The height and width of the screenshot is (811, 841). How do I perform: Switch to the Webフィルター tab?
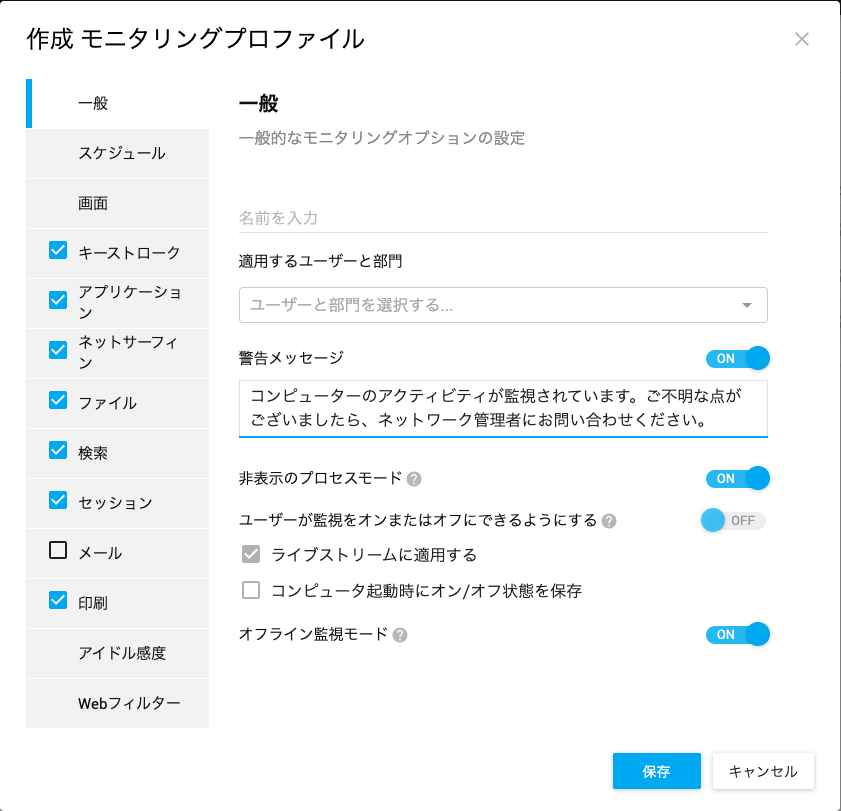click(x=117, y=703)
